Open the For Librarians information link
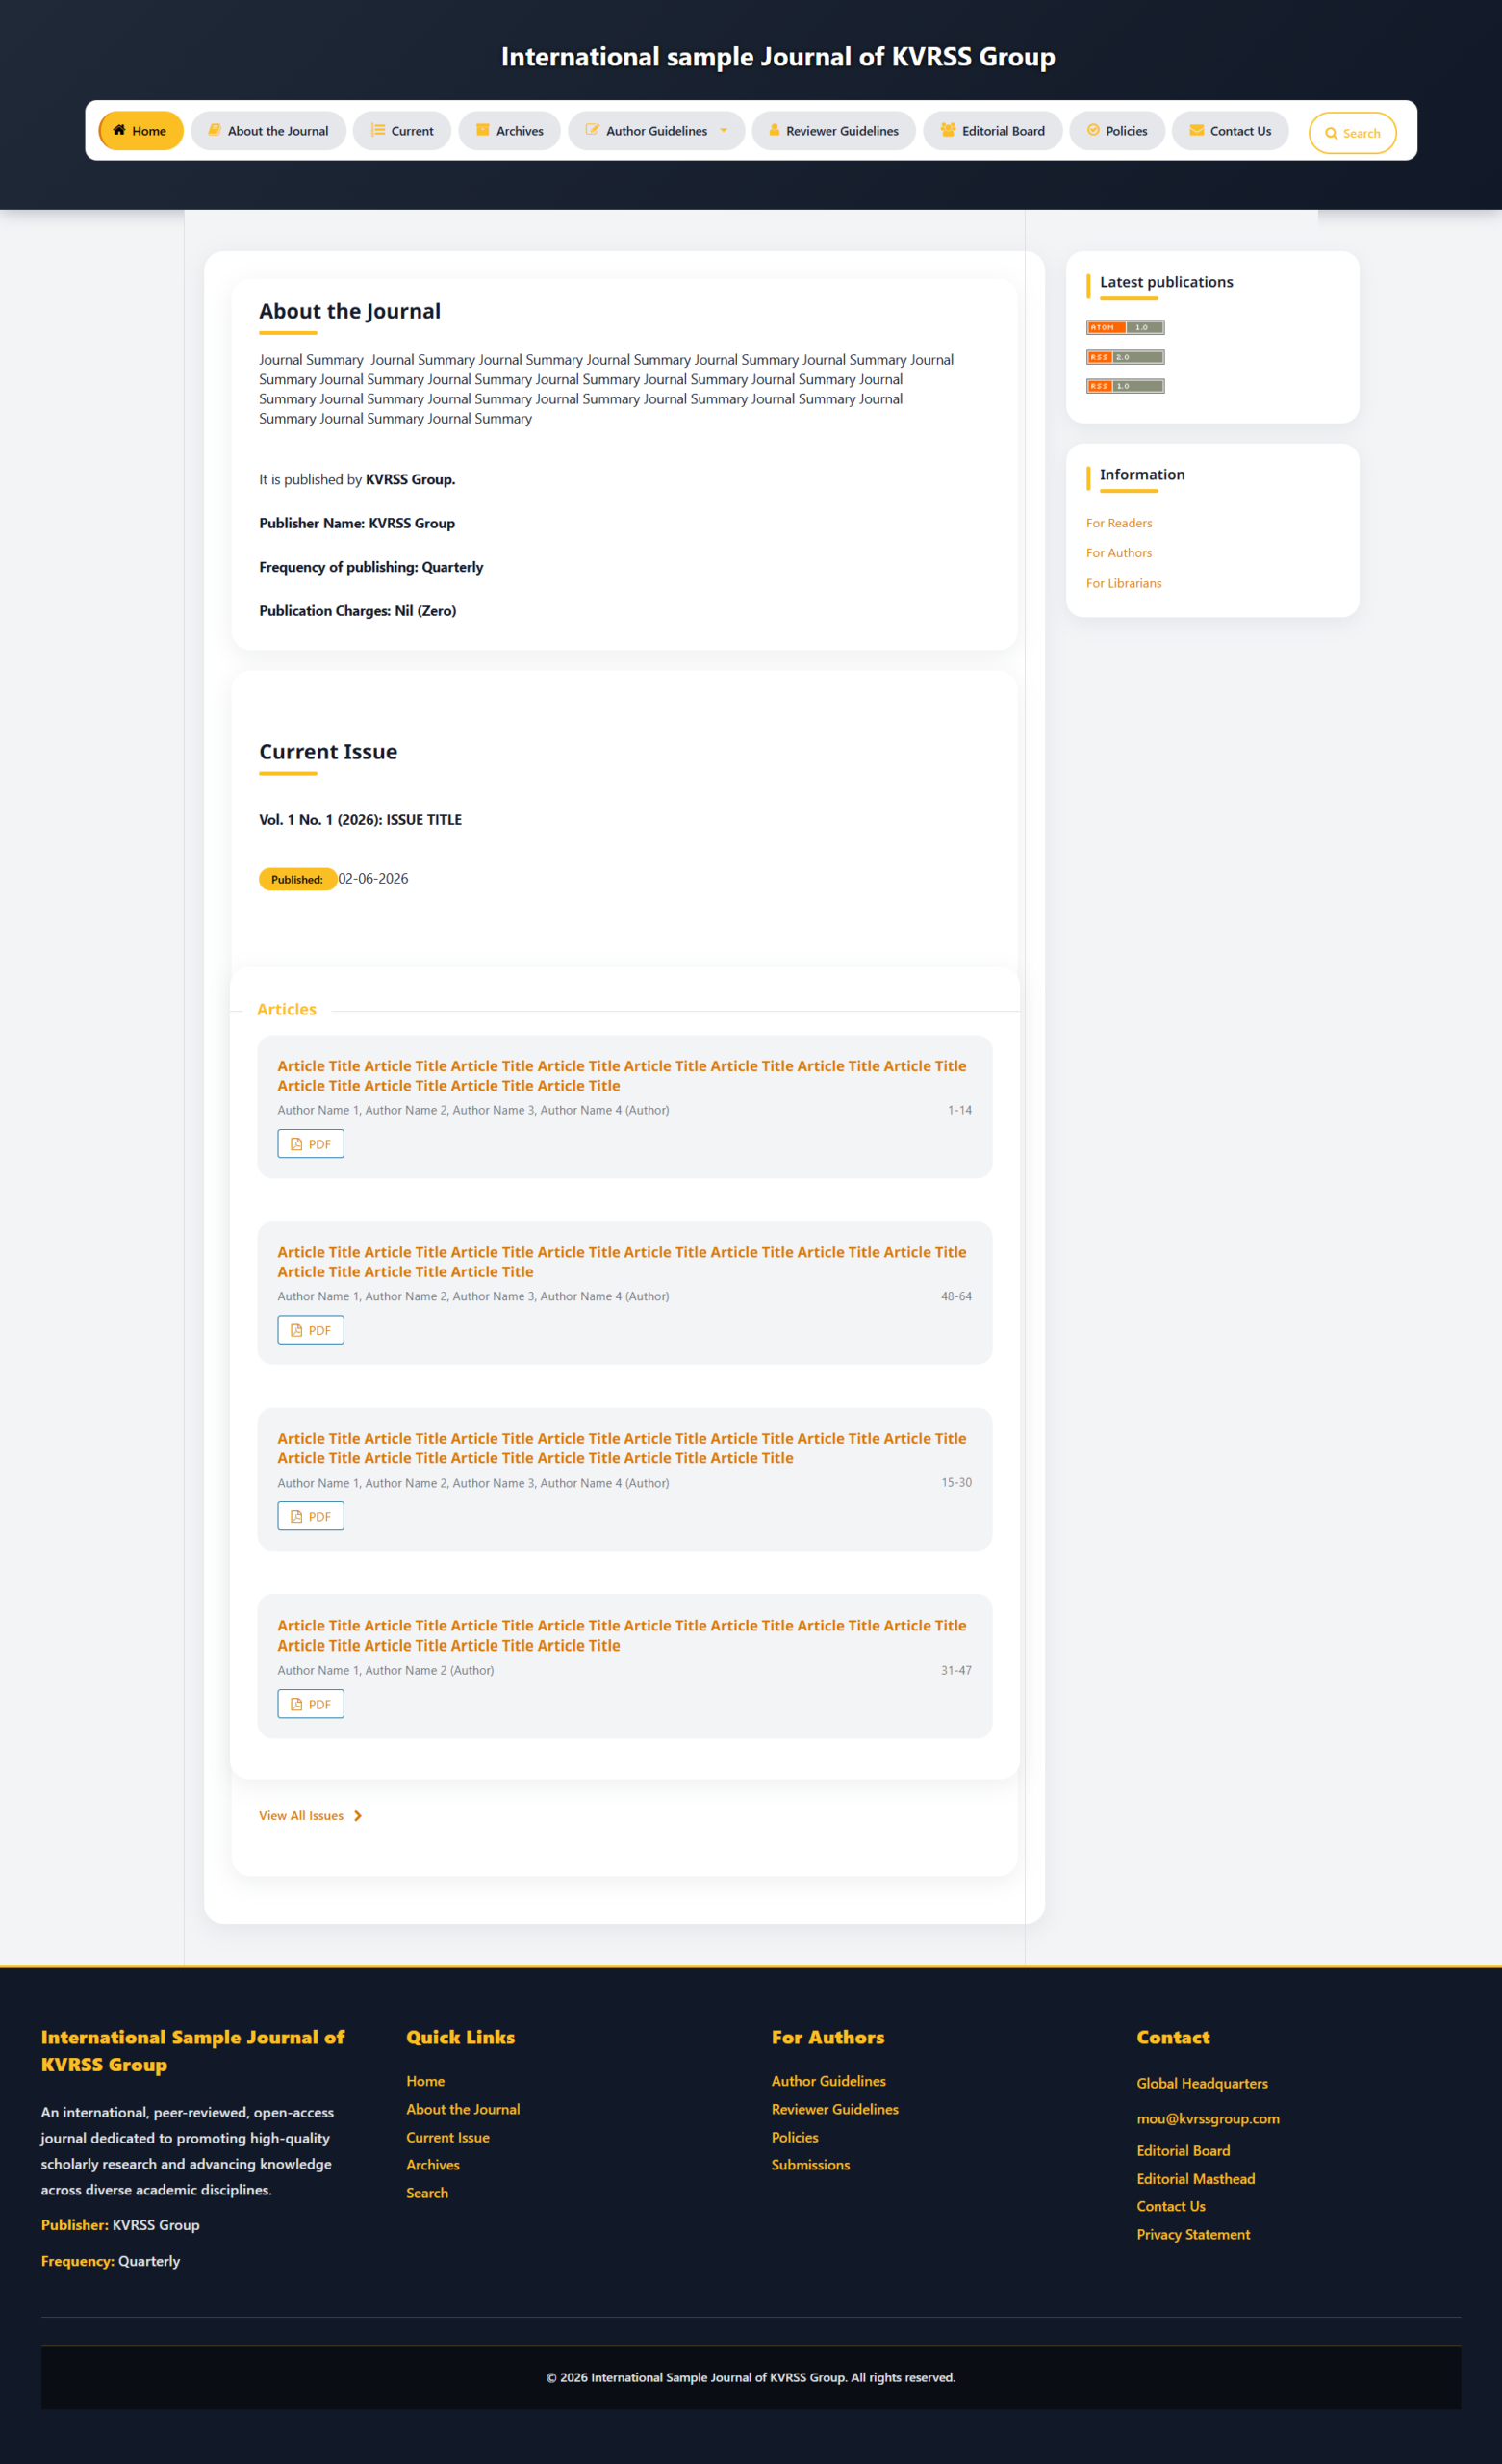Screen dimensions: 1502x2464 tap(1124, 583)
